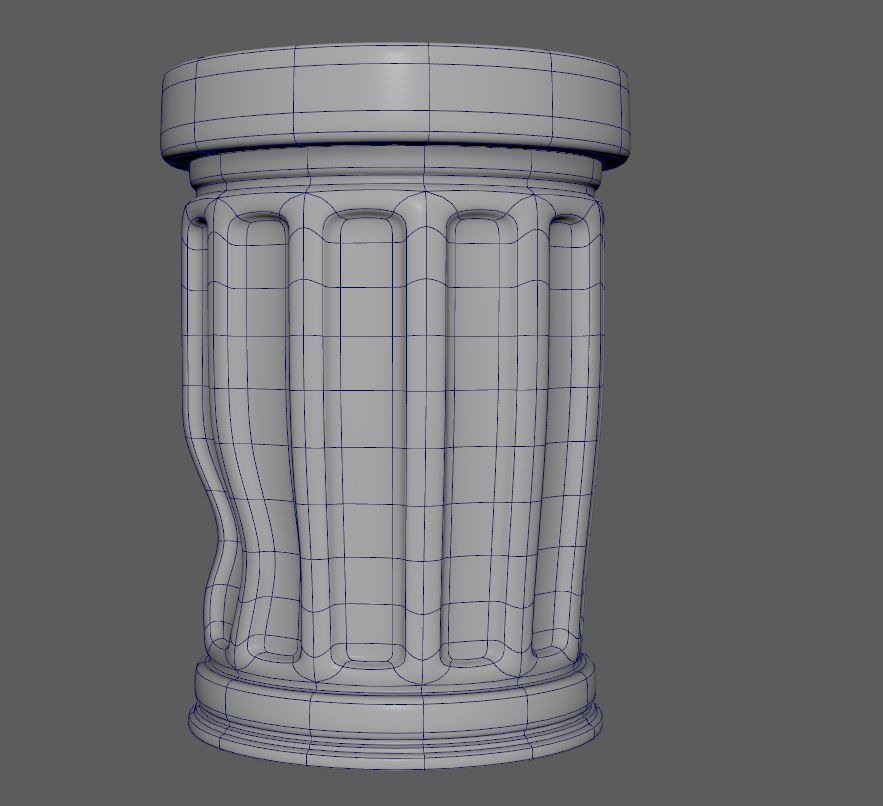This screenshot has width=883, height=806.
Task: Select the column's round top cap mesh
Action: 396,103
